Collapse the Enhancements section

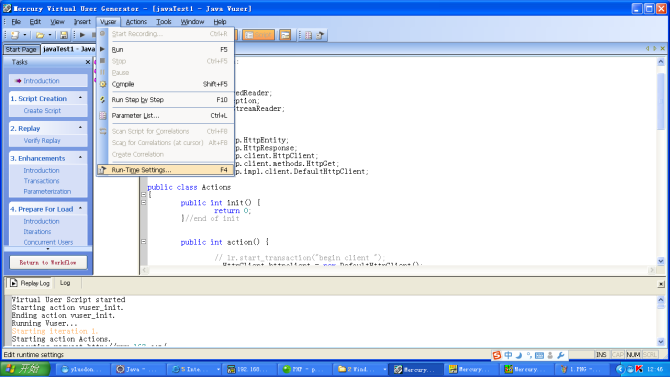click(80, 158)
